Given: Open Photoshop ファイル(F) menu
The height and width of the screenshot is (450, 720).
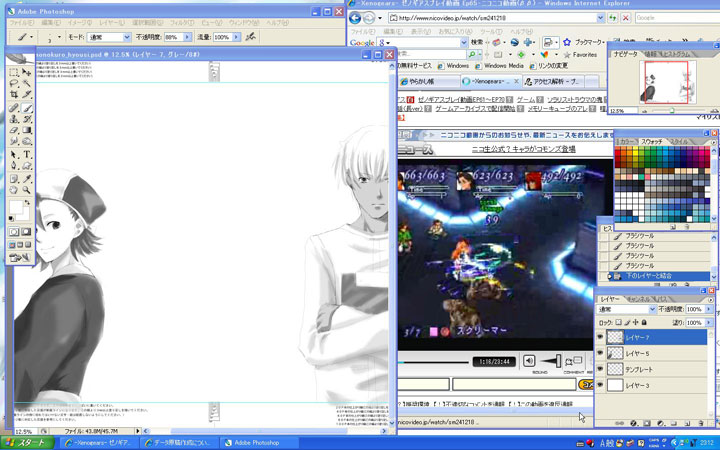Looking at the screenshot, I should pyautogui.click(x=21, y=22).
